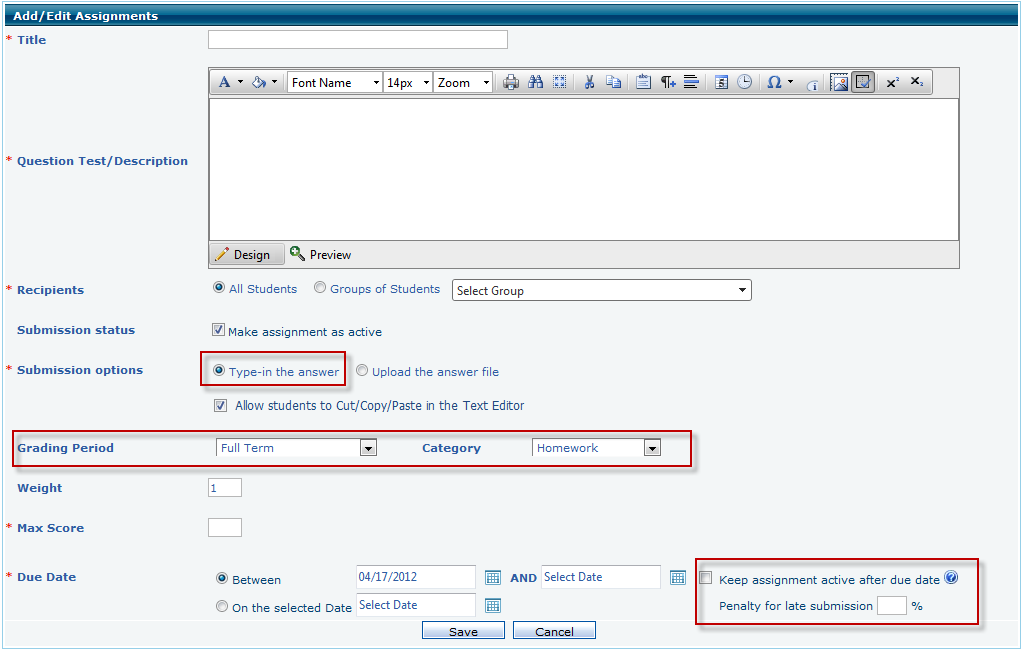Select Upload the answer file option
The height and width of the screenshot is (669, 1024).
point(362,371)
